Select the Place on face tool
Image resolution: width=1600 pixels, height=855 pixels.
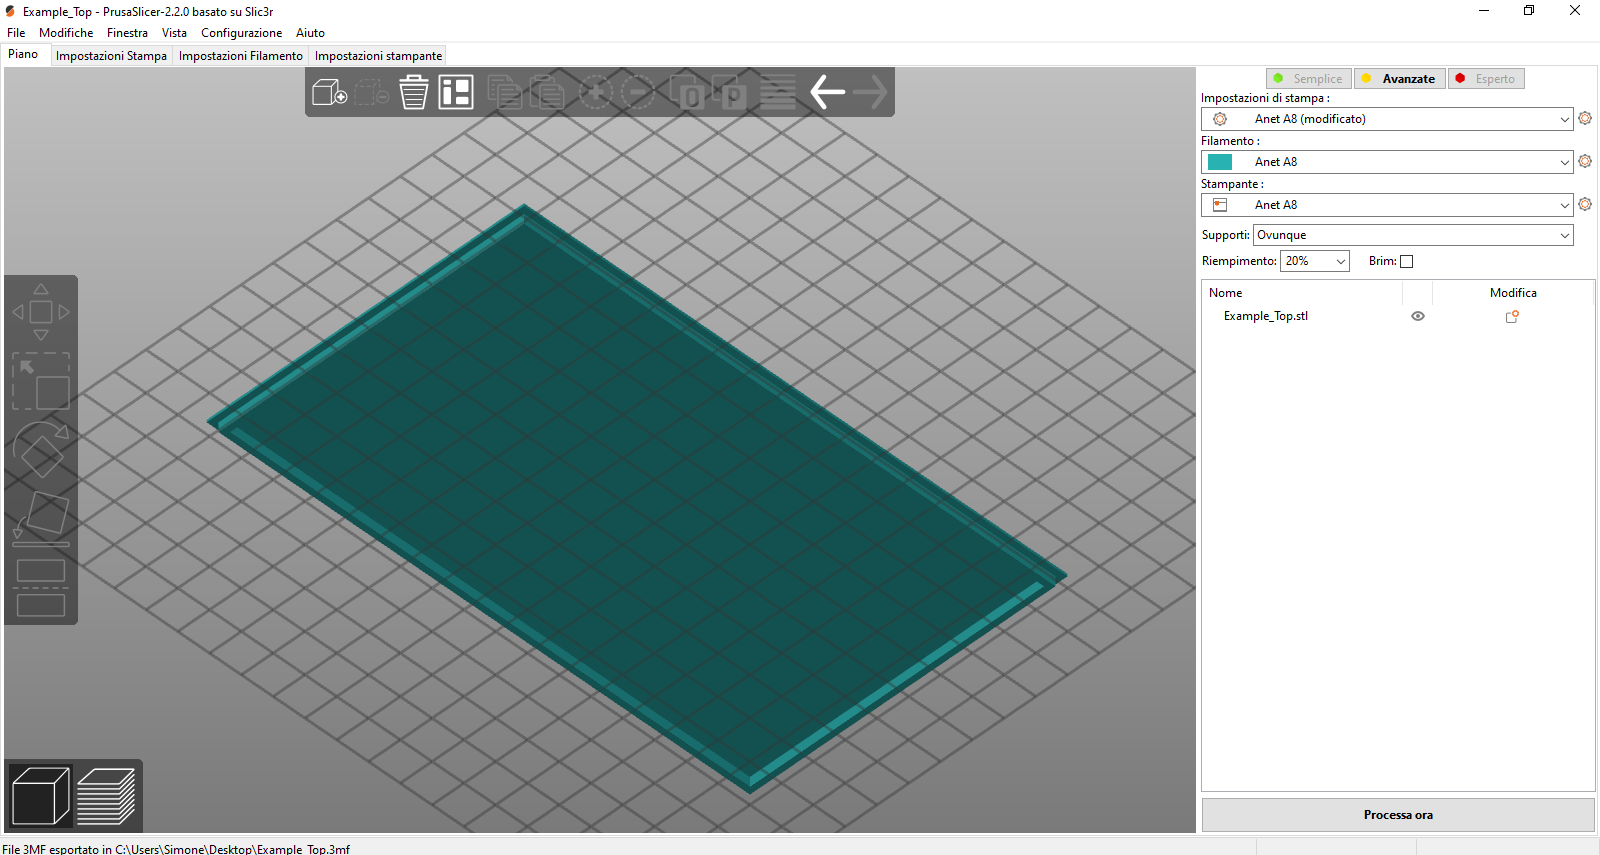[41, 519]
